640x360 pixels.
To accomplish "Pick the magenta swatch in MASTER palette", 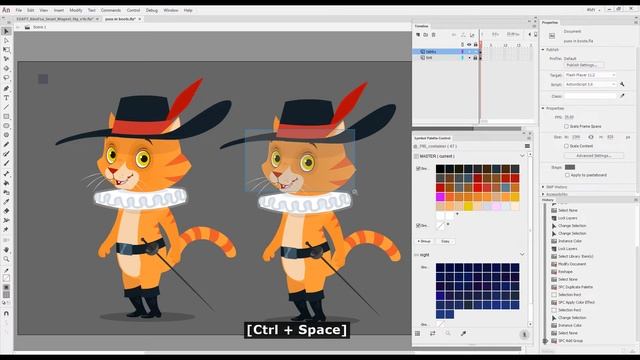I will click(440, 197).
